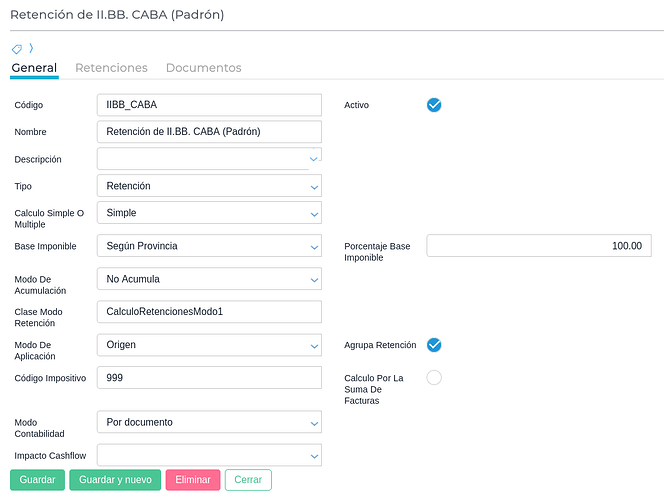Open the Documentos tab
The width and height of the screenshot is (664, 500).
pos(203,68)
